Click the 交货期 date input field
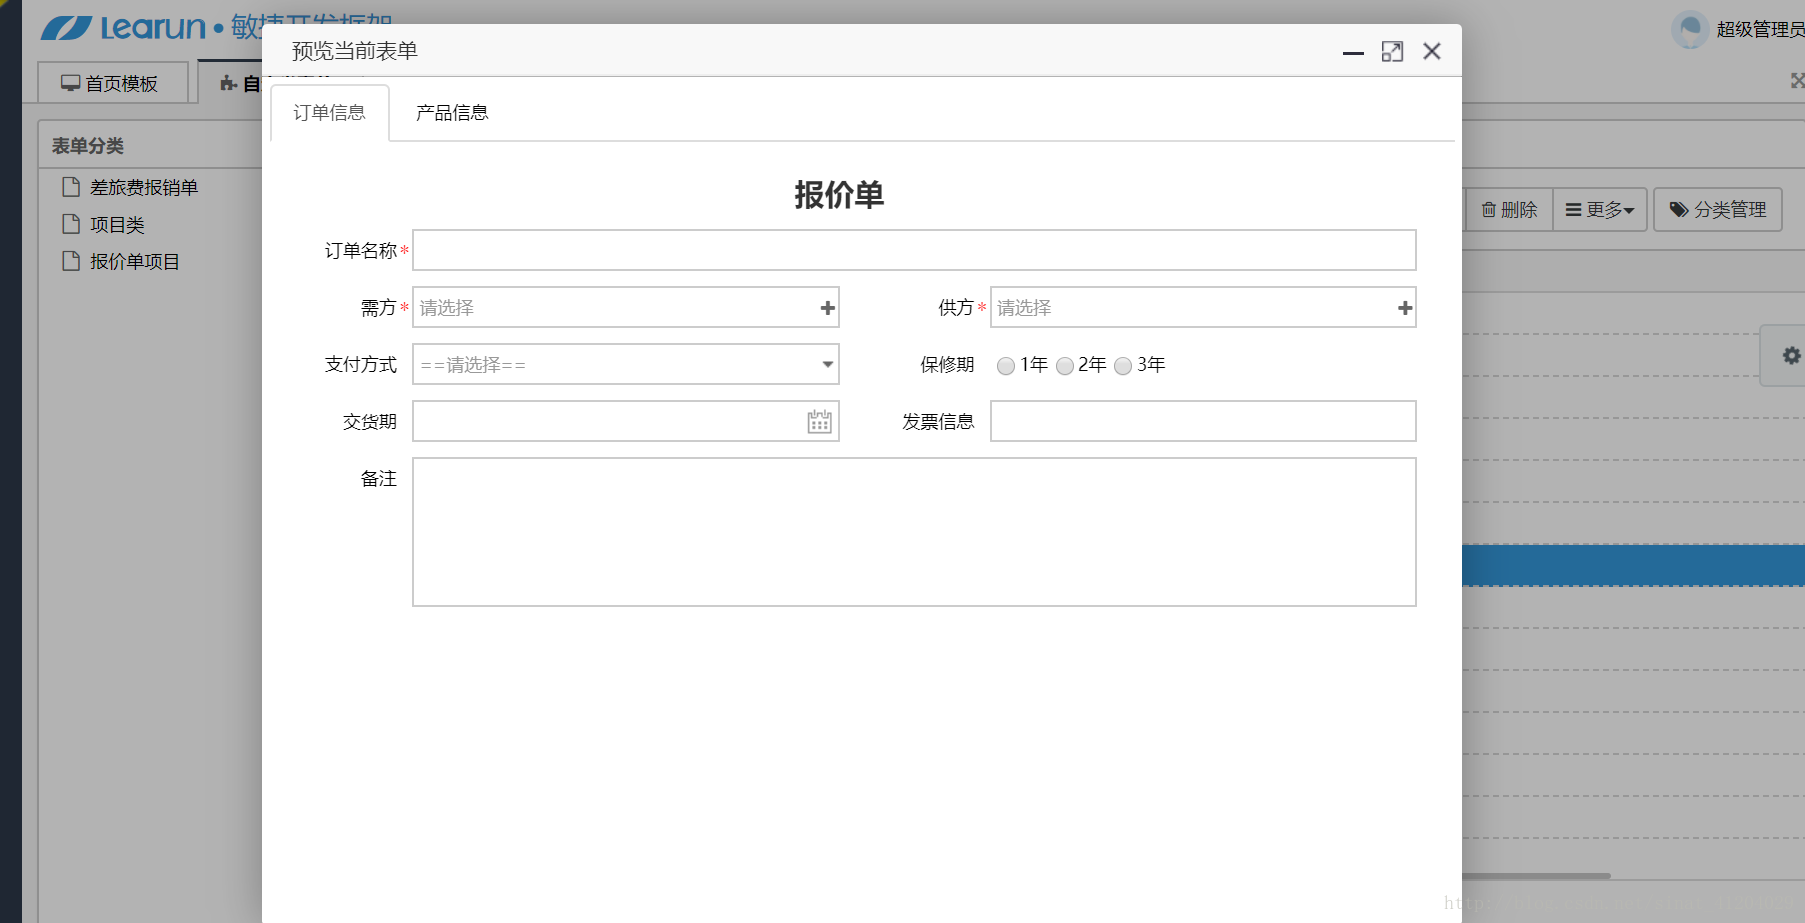Image resolution: width=1805 pixels, height=923 pixels. click(x=626, y=421)
